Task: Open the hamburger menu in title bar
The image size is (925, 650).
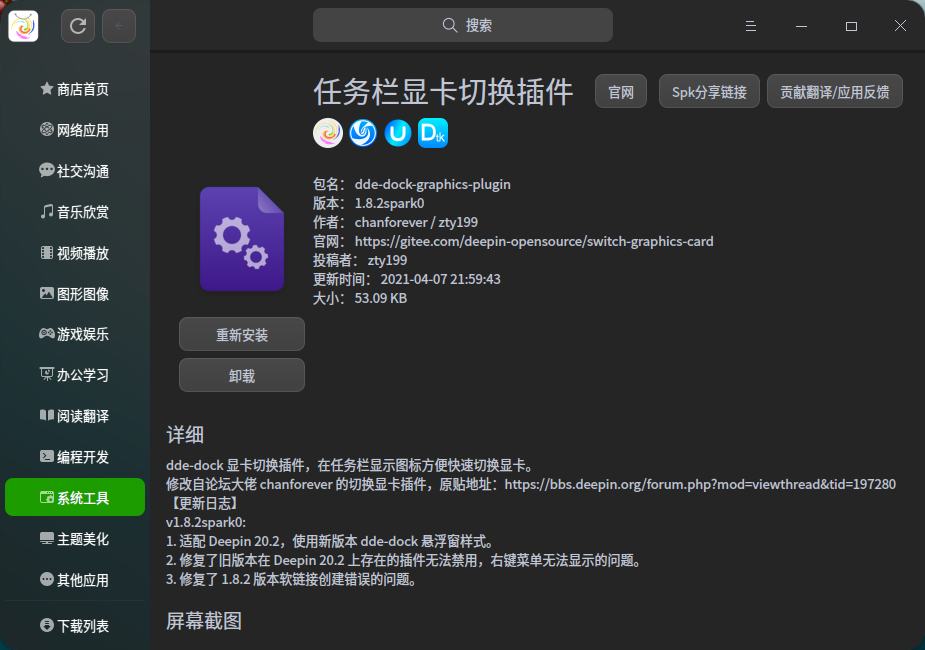Action: coord(750,26)
